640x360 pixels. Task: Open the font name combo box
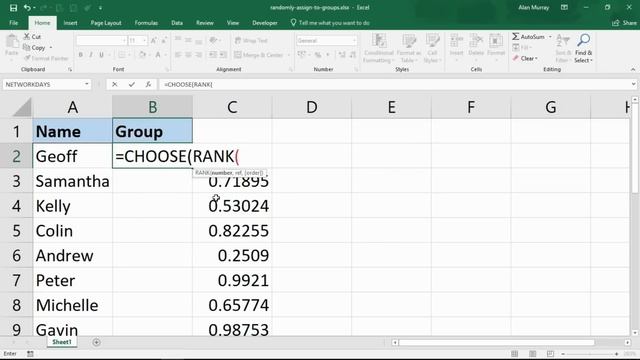(101, 40)
